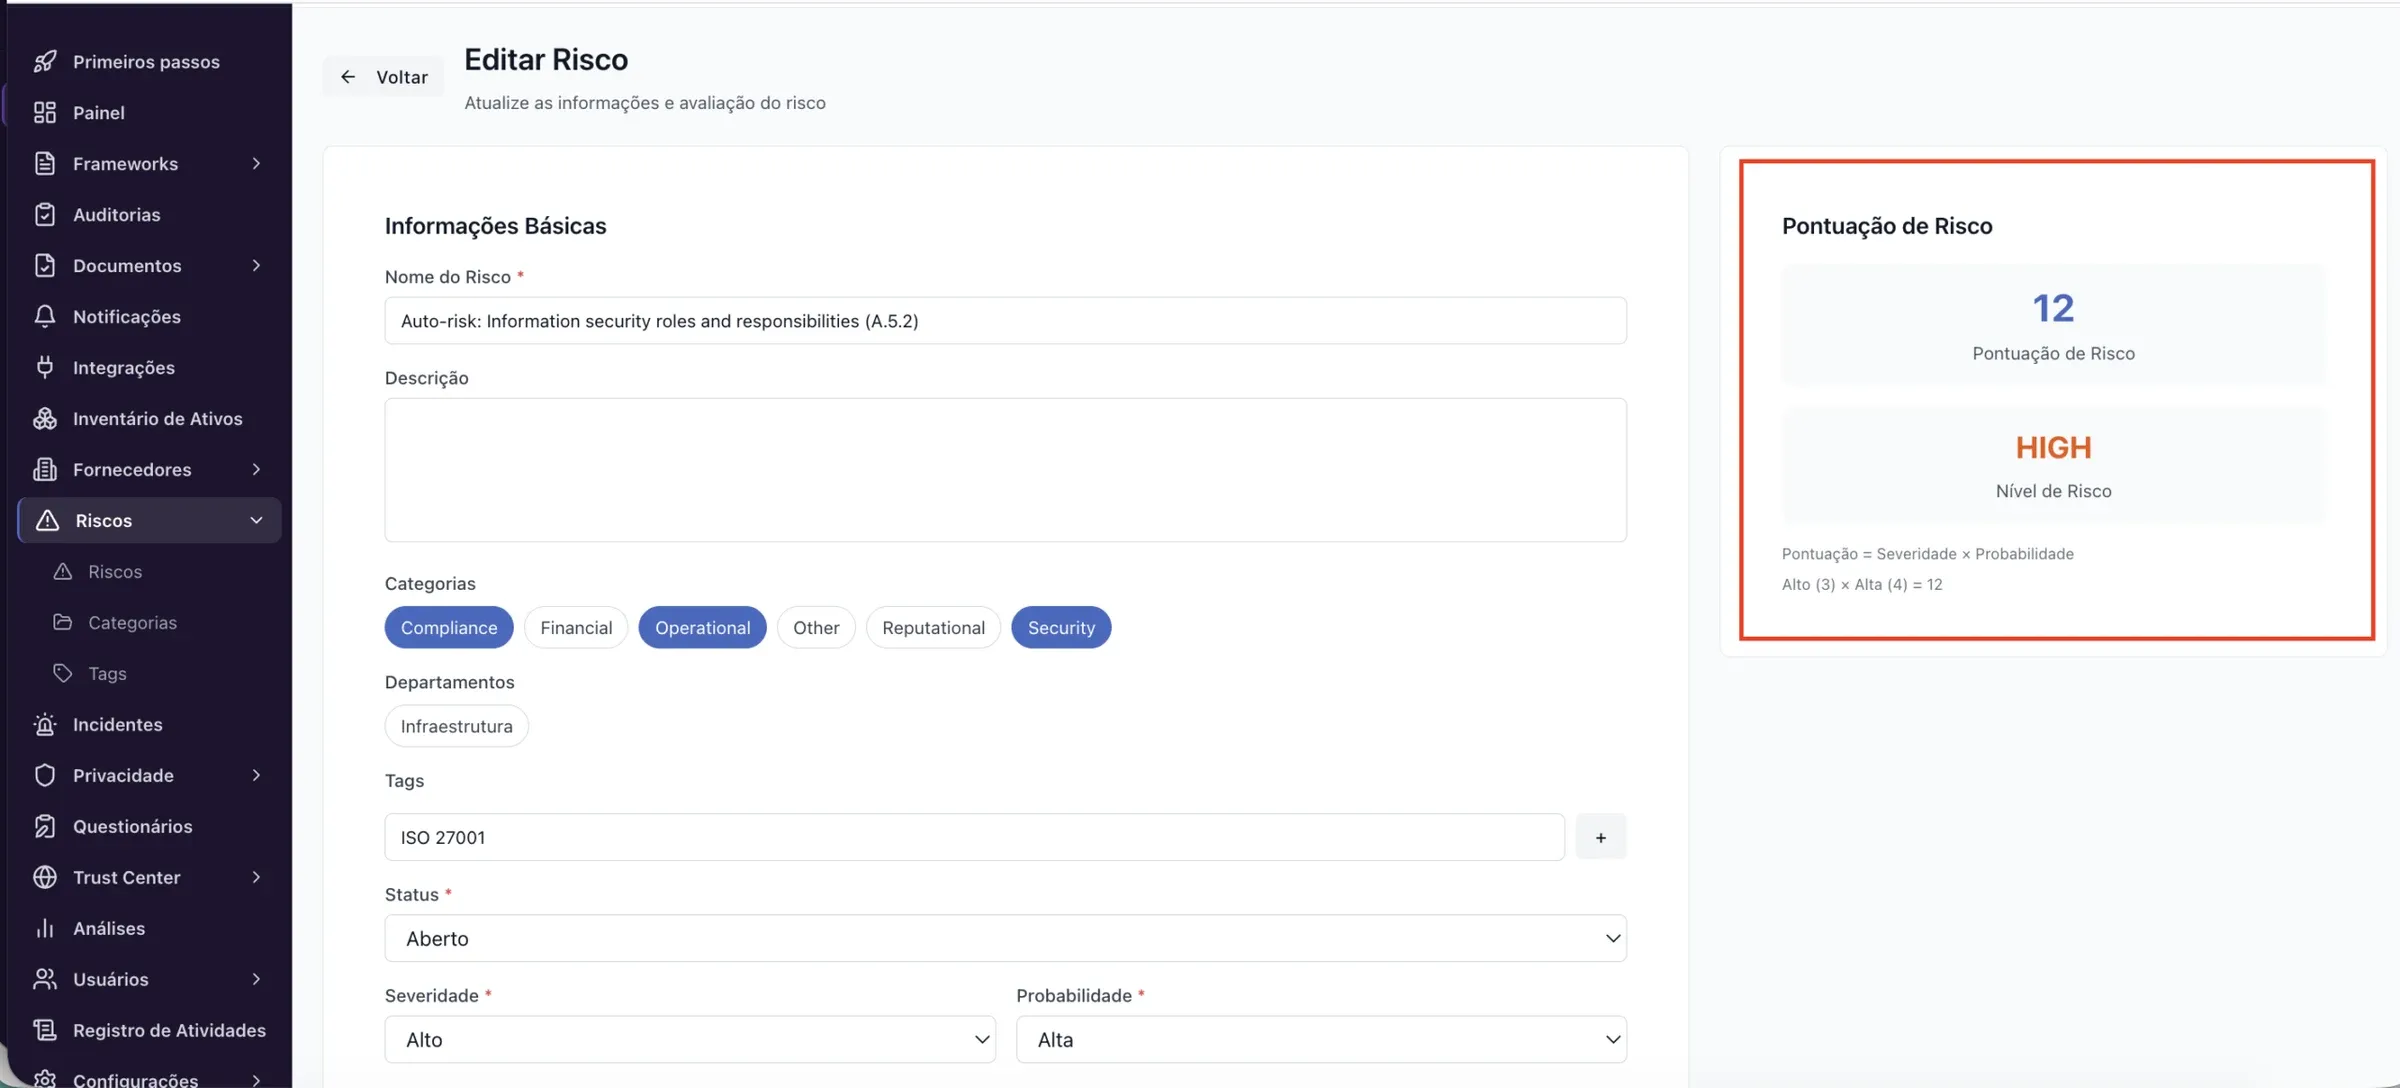The width and height of the screenshot is (2400, 1088).
Task: Click the Descrição text area
Action: 1005,470
